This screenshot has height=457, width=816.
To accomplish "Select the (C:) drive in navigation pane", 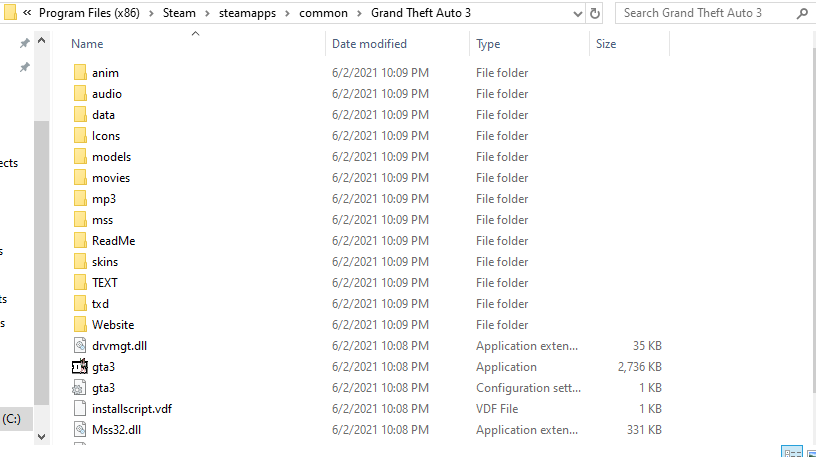I will pyautogui.click(x=14, y=418).
